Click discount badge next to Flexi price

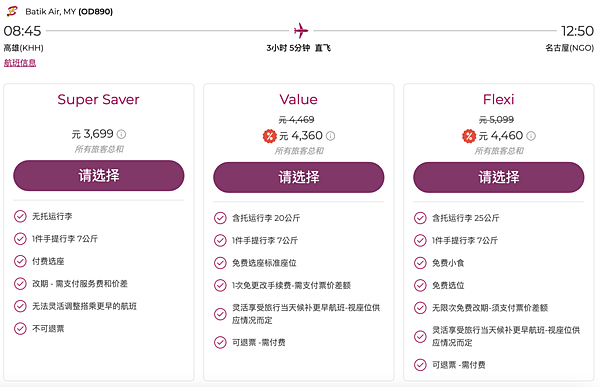point(469,136)
